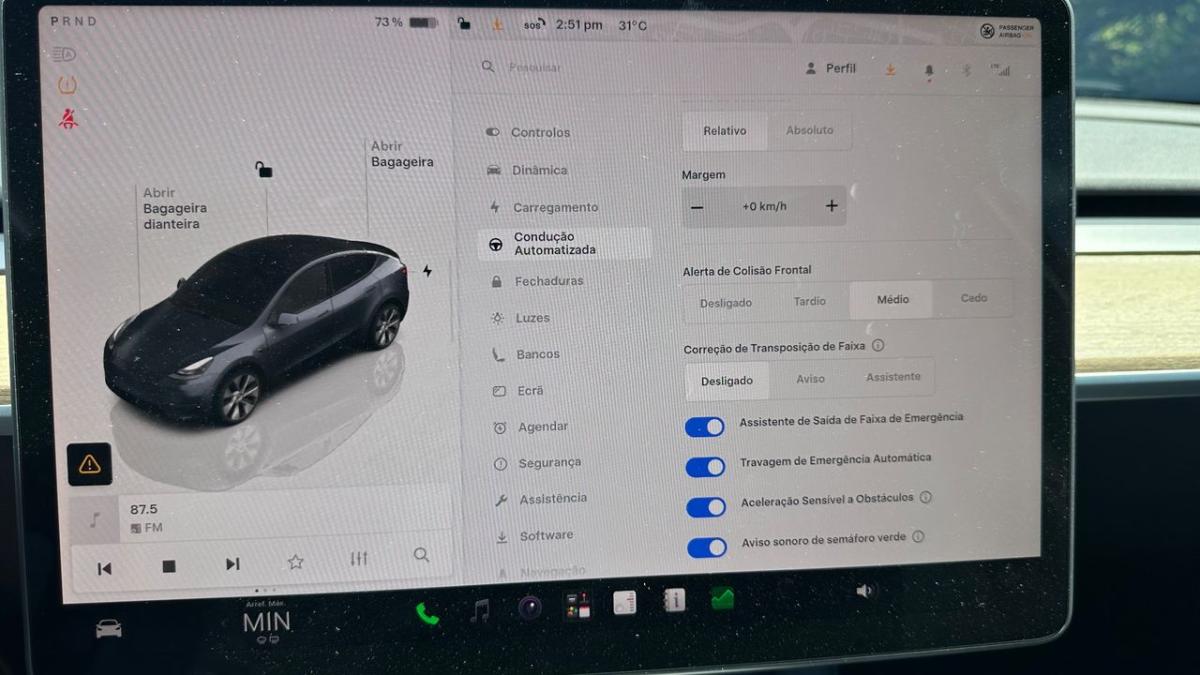This screenshot has height=675, width=1200.
Task: Stop the FM radio playback
Action: tap(169, 566)
